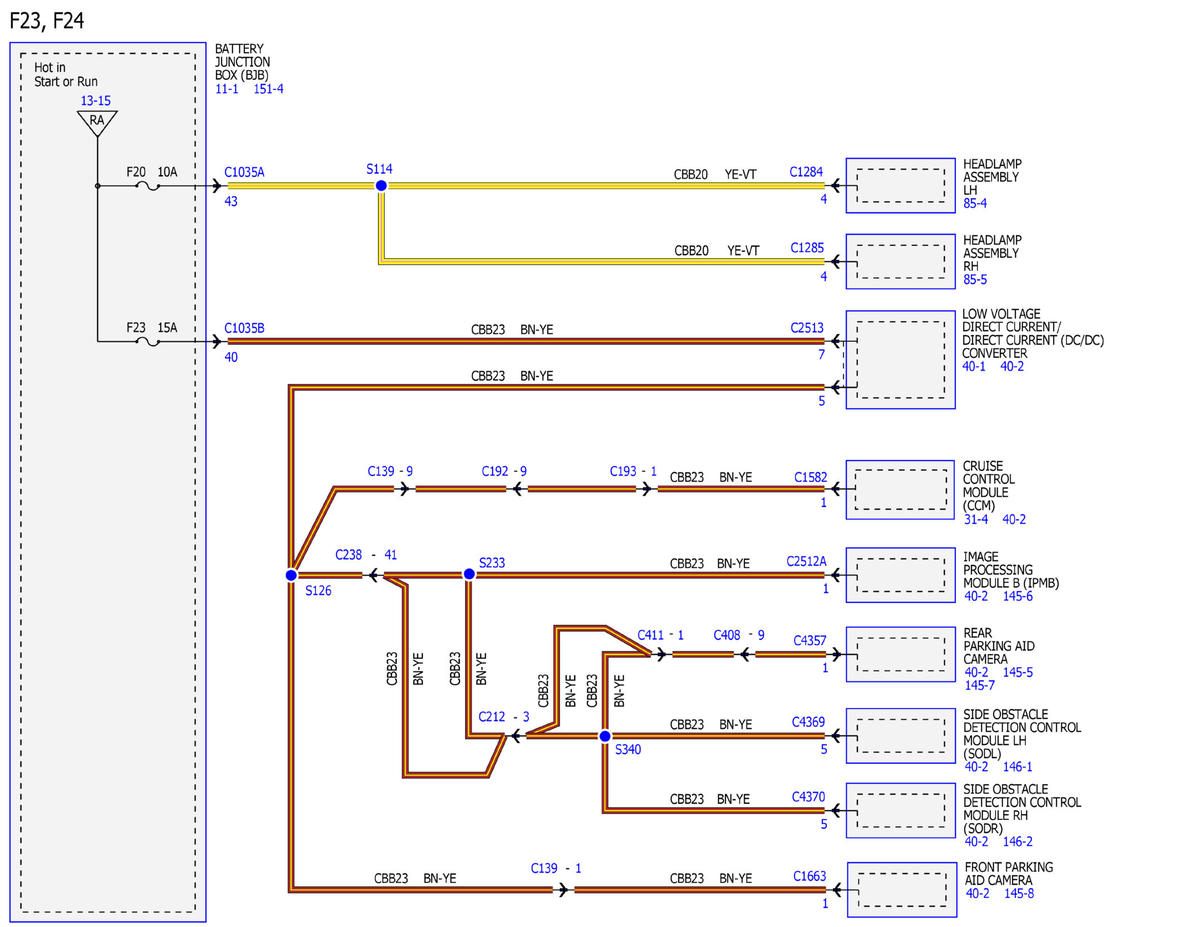Go to page 145-8 for Front Parking Camera

pyautogui.click(x=1018, y=893)
